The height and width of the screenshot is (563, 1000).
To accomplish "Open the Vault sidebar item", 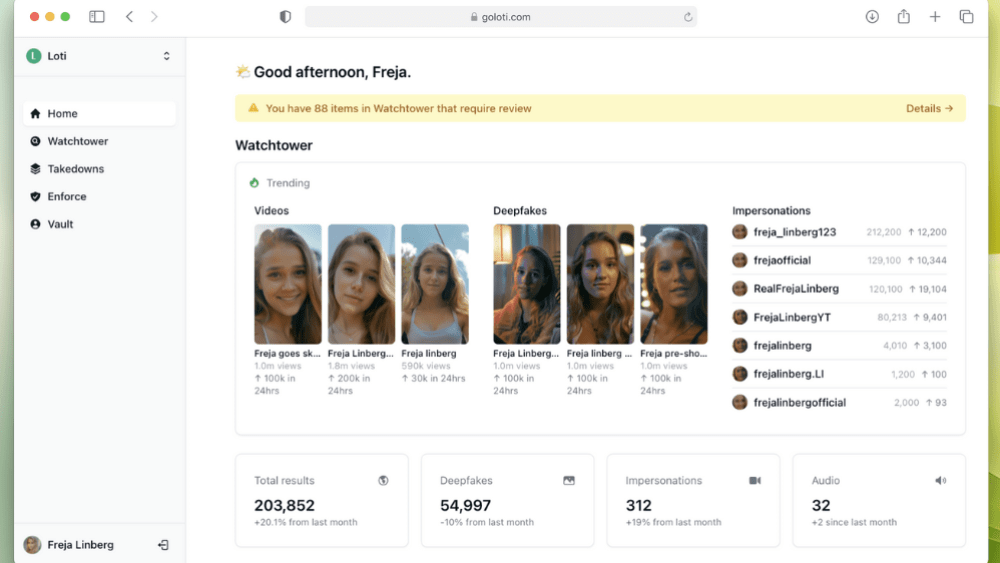I will (60, 224).
